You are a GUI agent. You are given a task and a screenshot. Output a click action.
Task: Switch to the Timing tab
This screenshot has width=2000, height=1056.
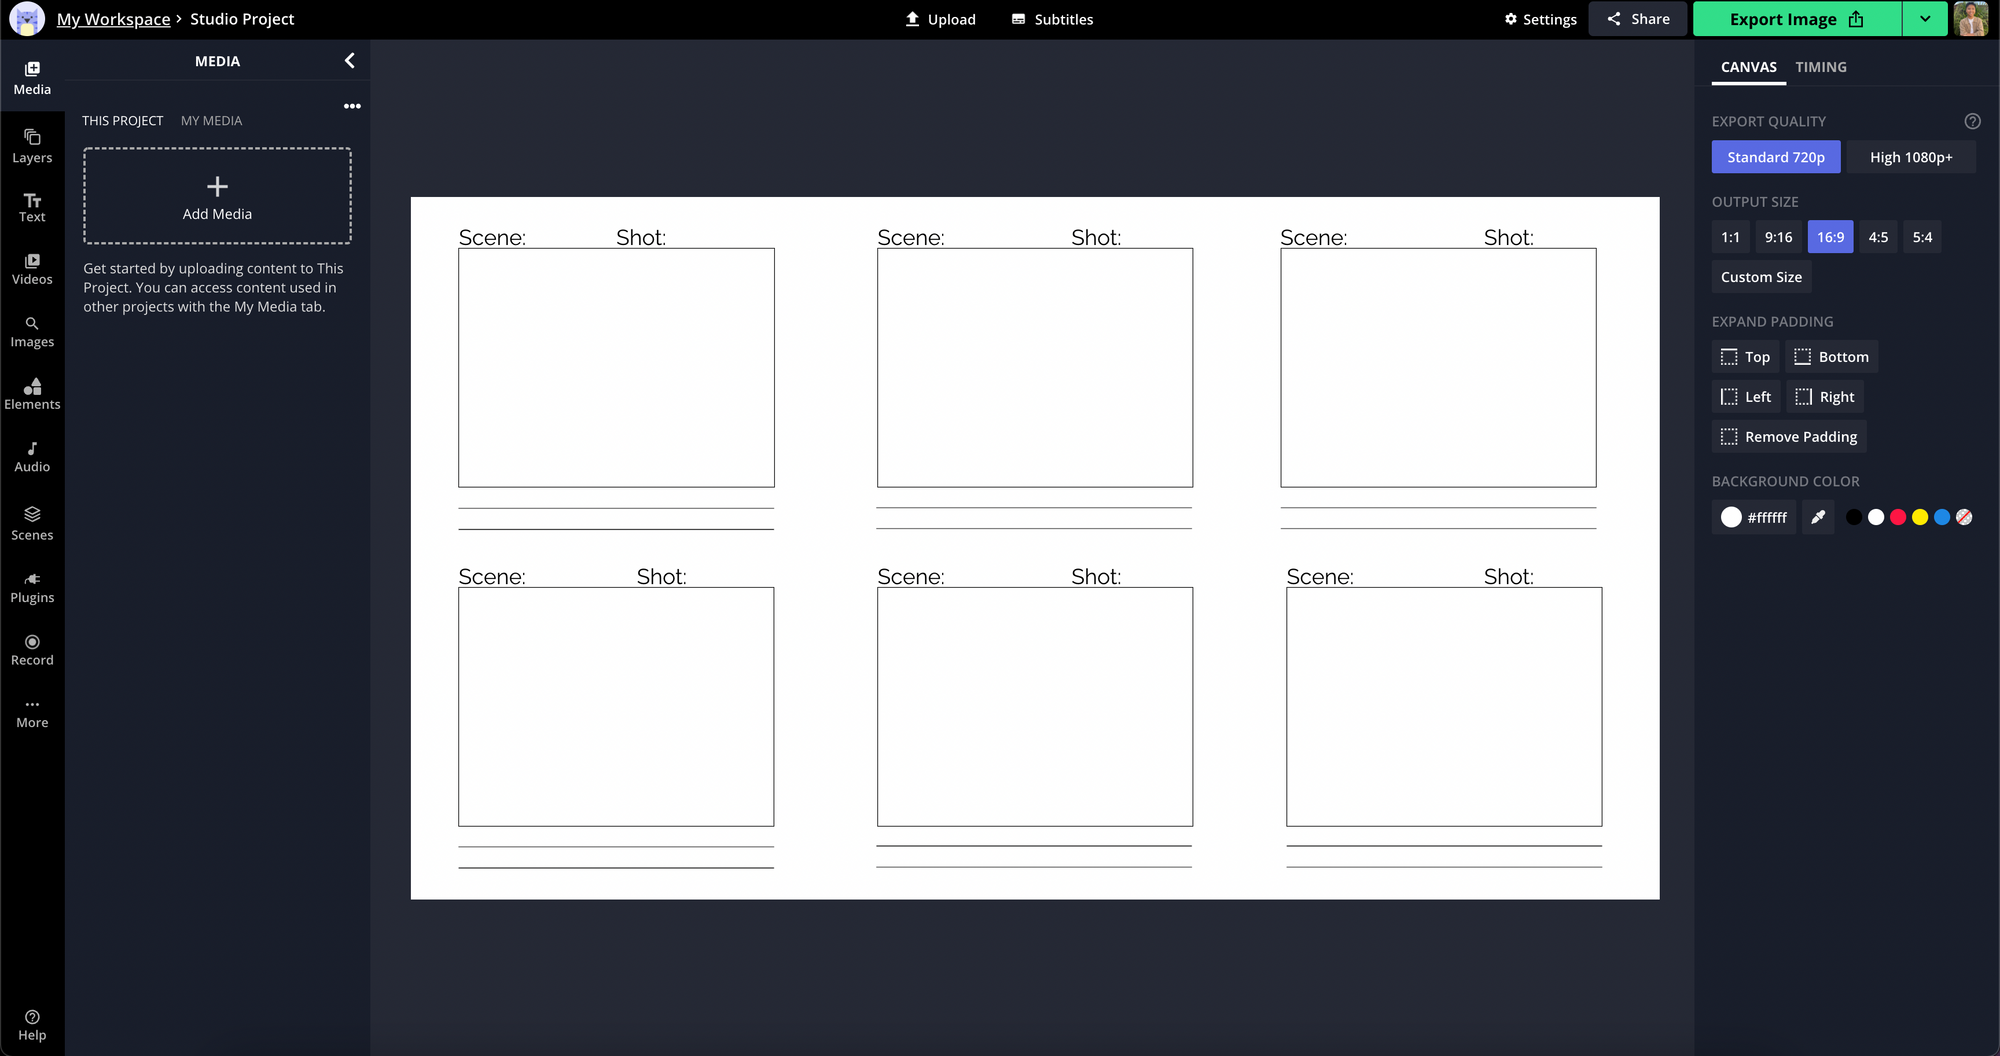[x=1820, y=67]
